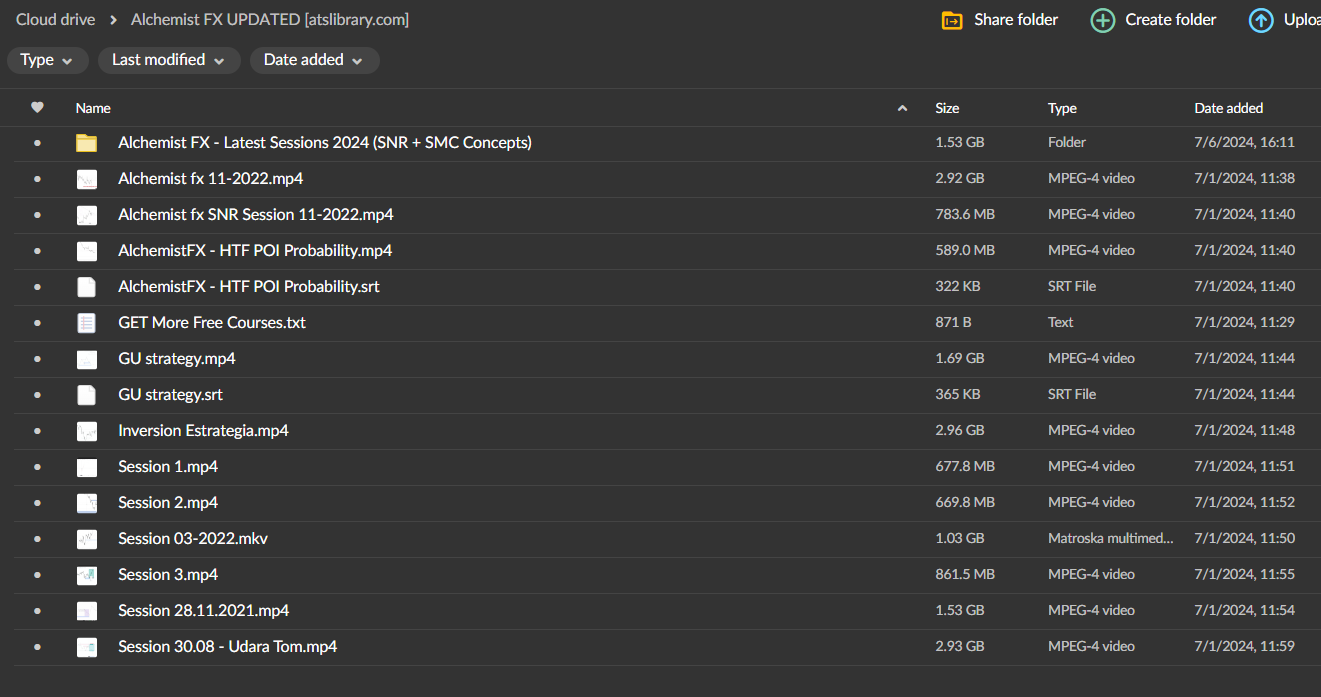Click the Upload arrow icon
The height and width of the screenshot is (697, 1321).
click(1261, 20)
